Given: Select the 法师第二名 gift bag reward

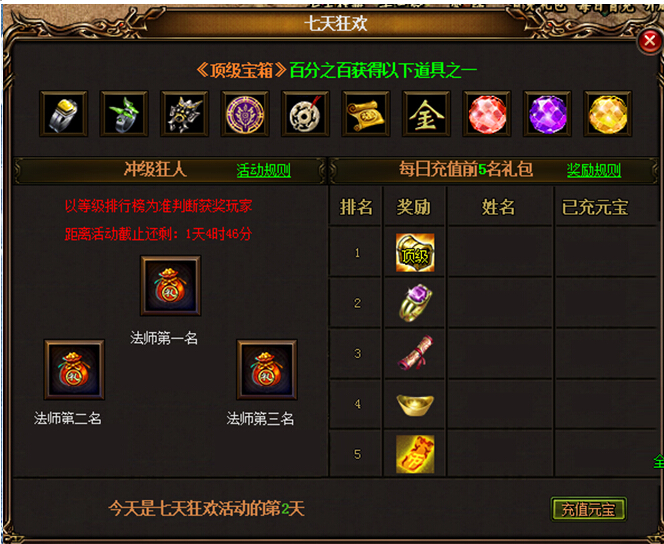Looking at the screenshot, I should (74, 370).
